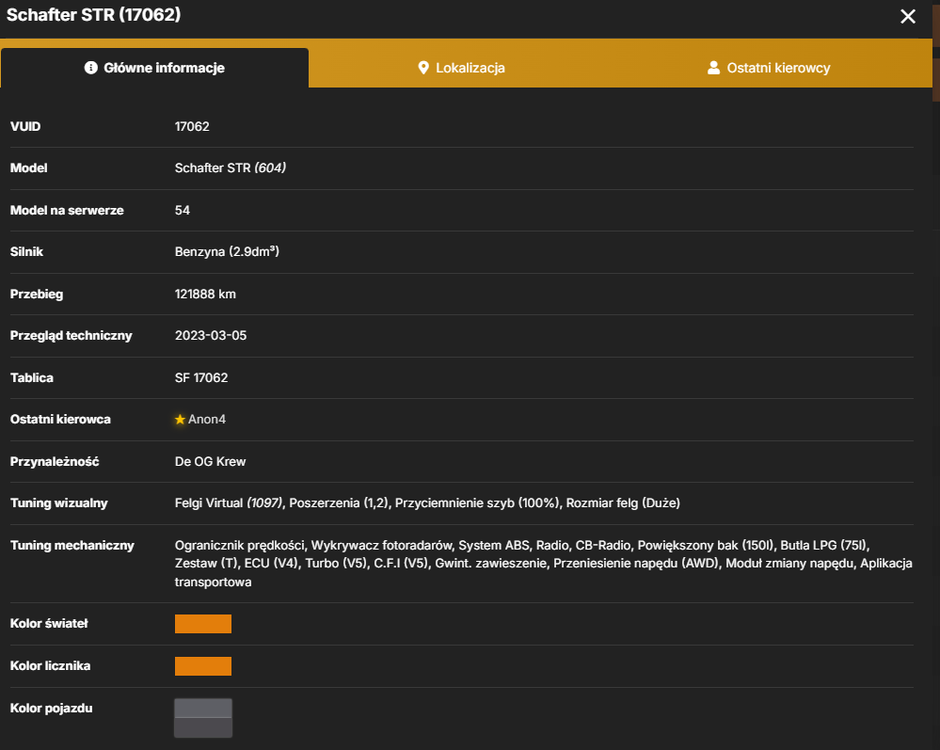Click the De OG Krew affiliation

(x=210, y=462)
